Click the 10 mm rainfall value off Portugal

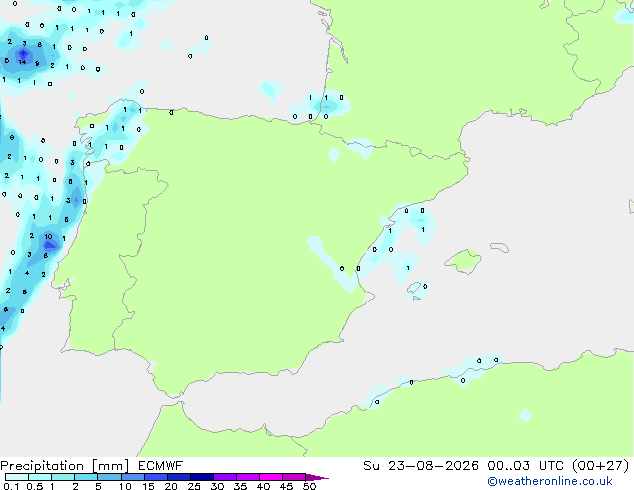click(49, 237)
